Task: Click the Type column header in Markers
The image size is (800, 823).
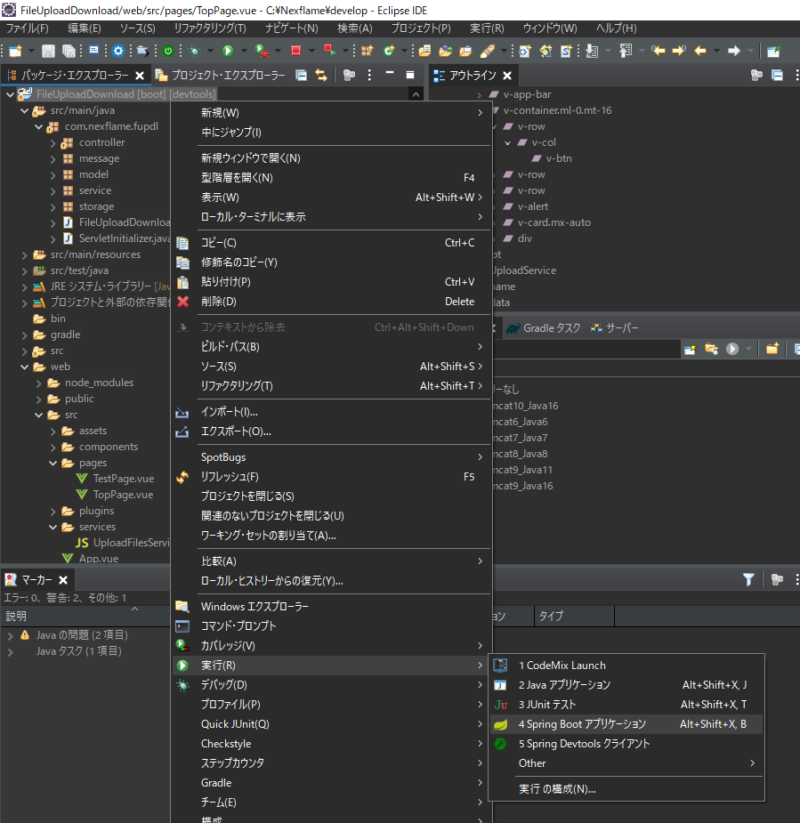Action: 551,616
